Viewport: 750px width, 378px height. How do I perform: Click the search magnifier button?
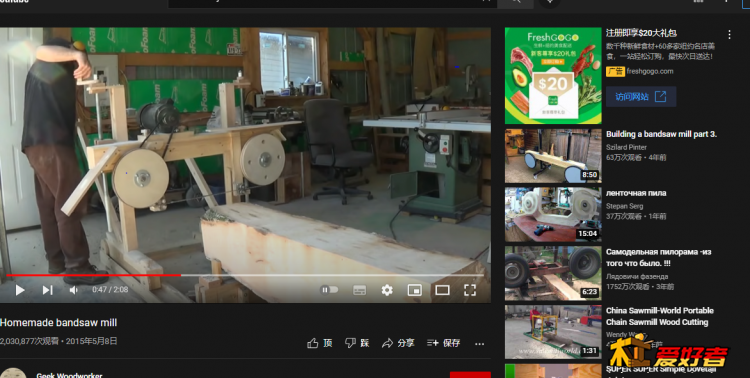click(x=515, y=3)
